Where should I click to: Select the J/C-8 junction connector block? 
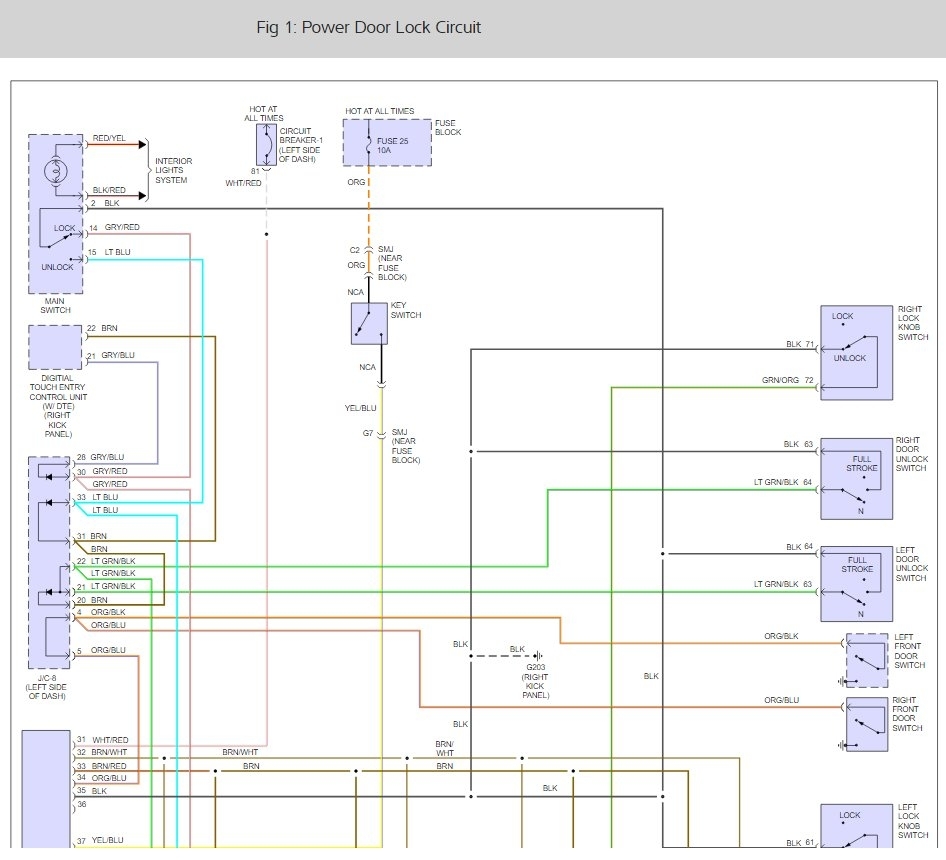[x=49, y=561]
